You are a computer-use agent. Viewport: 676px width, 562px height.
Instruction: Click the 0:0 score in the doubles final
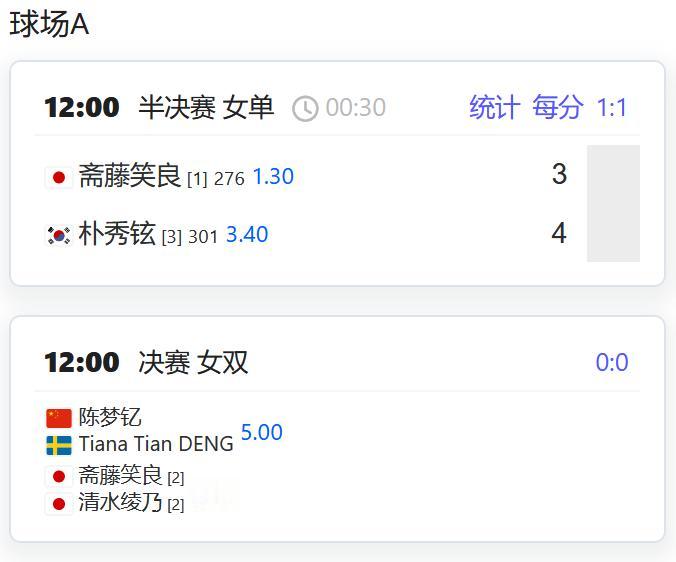click(612, 362)
